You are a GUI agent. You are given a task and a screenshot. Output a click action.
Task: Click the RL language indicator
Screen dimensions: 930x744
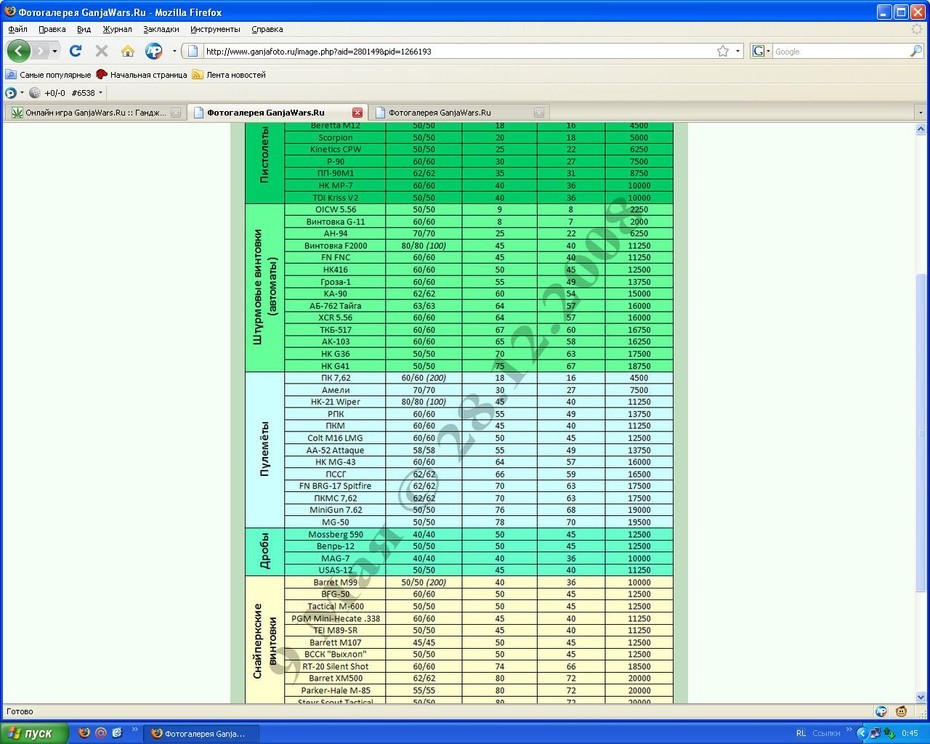point(801,733)
